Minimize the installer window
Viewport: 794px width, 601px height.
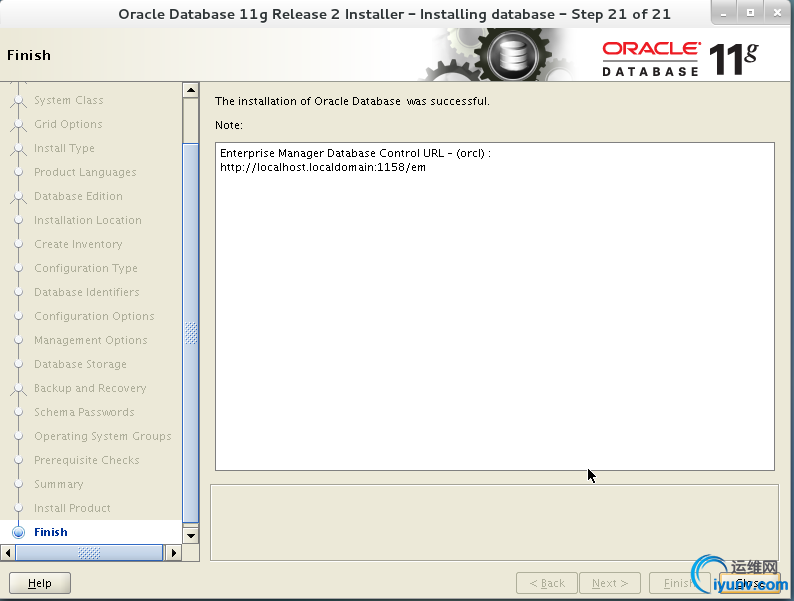[723, 13]
